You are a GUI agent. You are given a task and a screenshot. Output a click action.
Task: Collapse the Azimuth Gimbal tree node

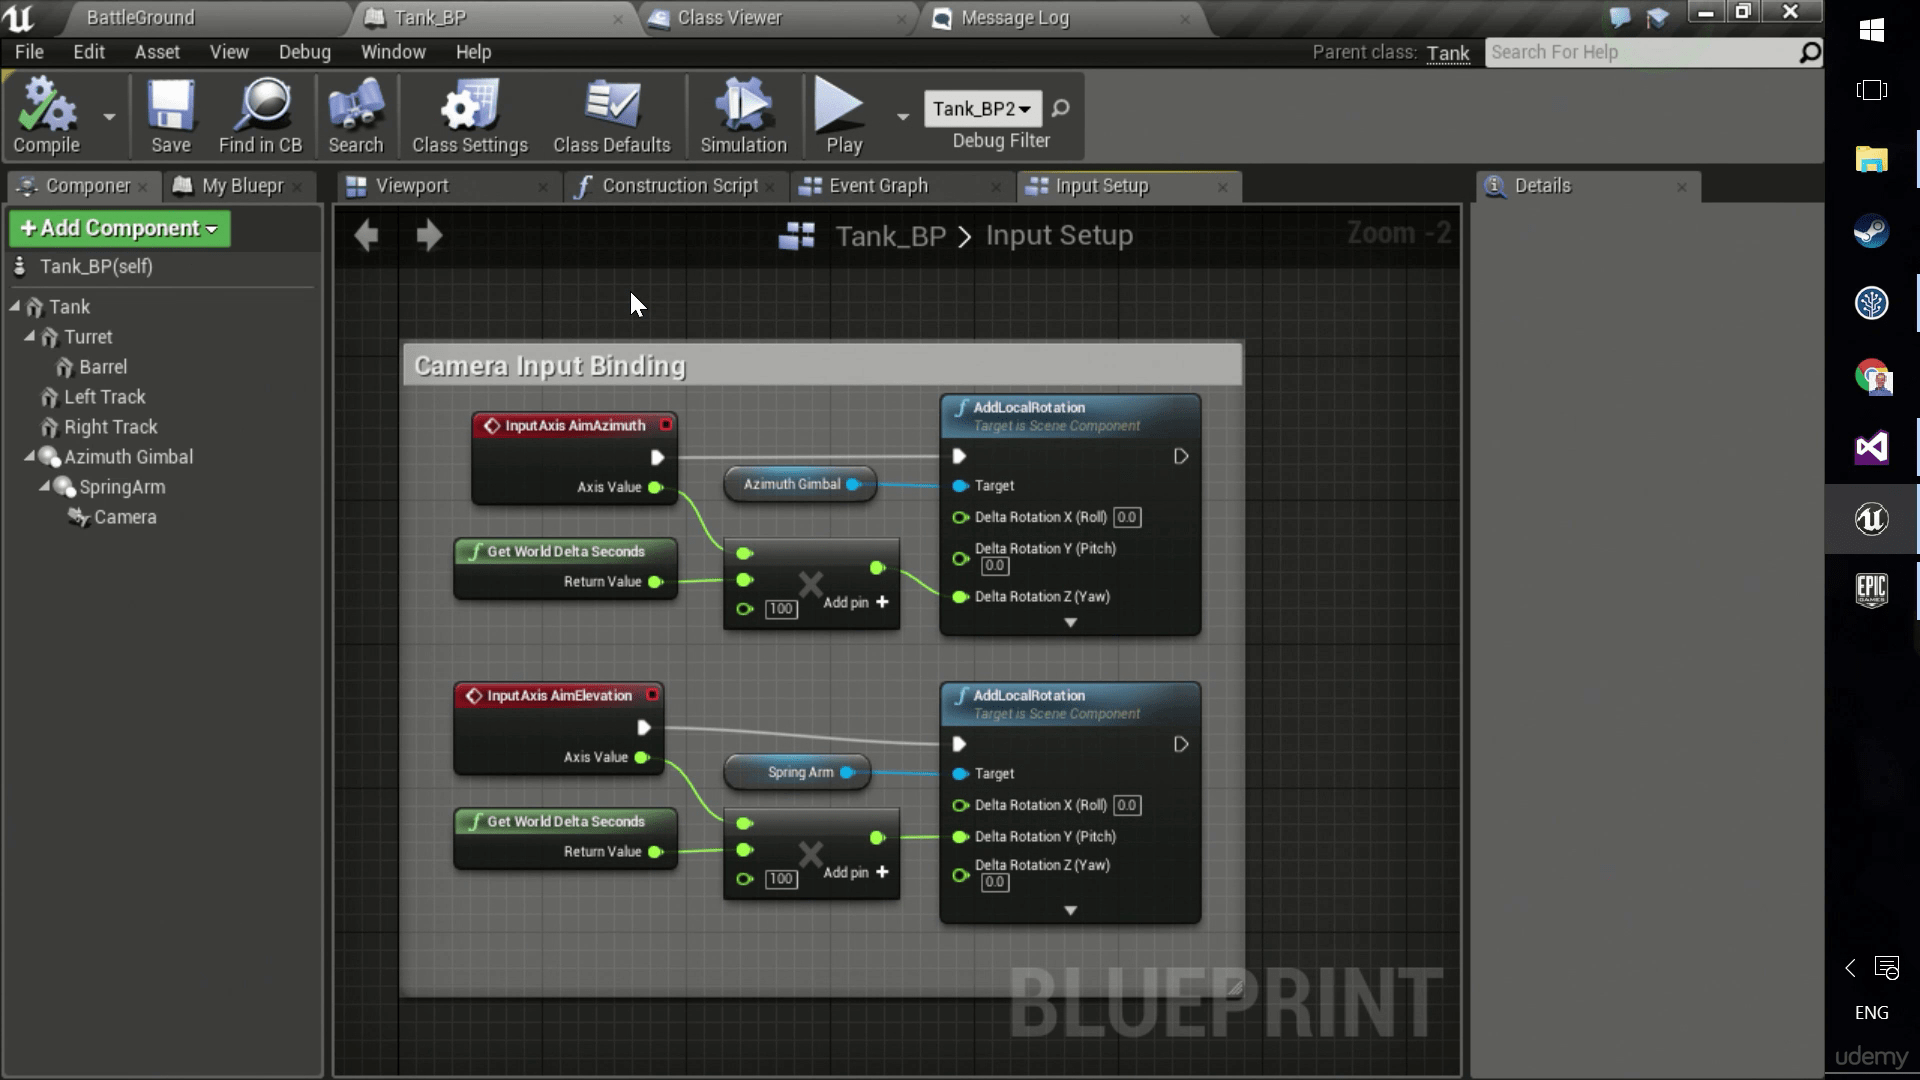(x=30, y=457)
